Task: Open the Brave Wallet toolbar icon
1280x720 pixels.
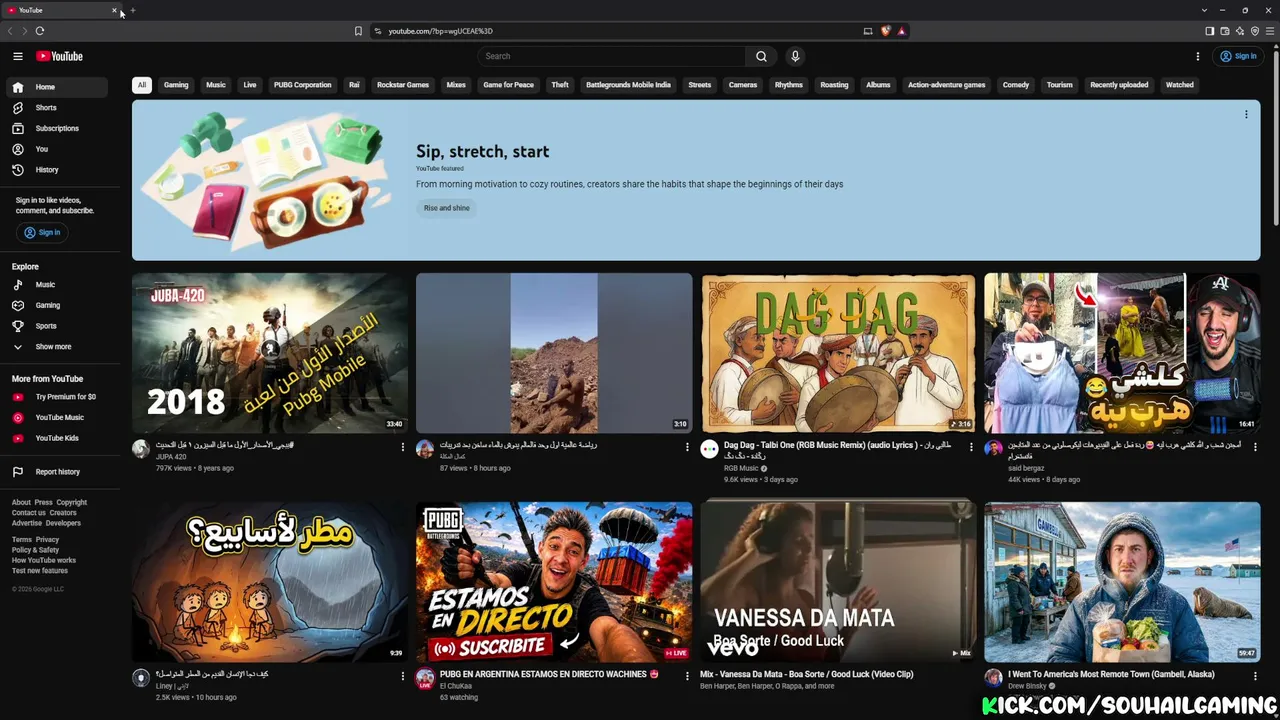Action: 1225,31
